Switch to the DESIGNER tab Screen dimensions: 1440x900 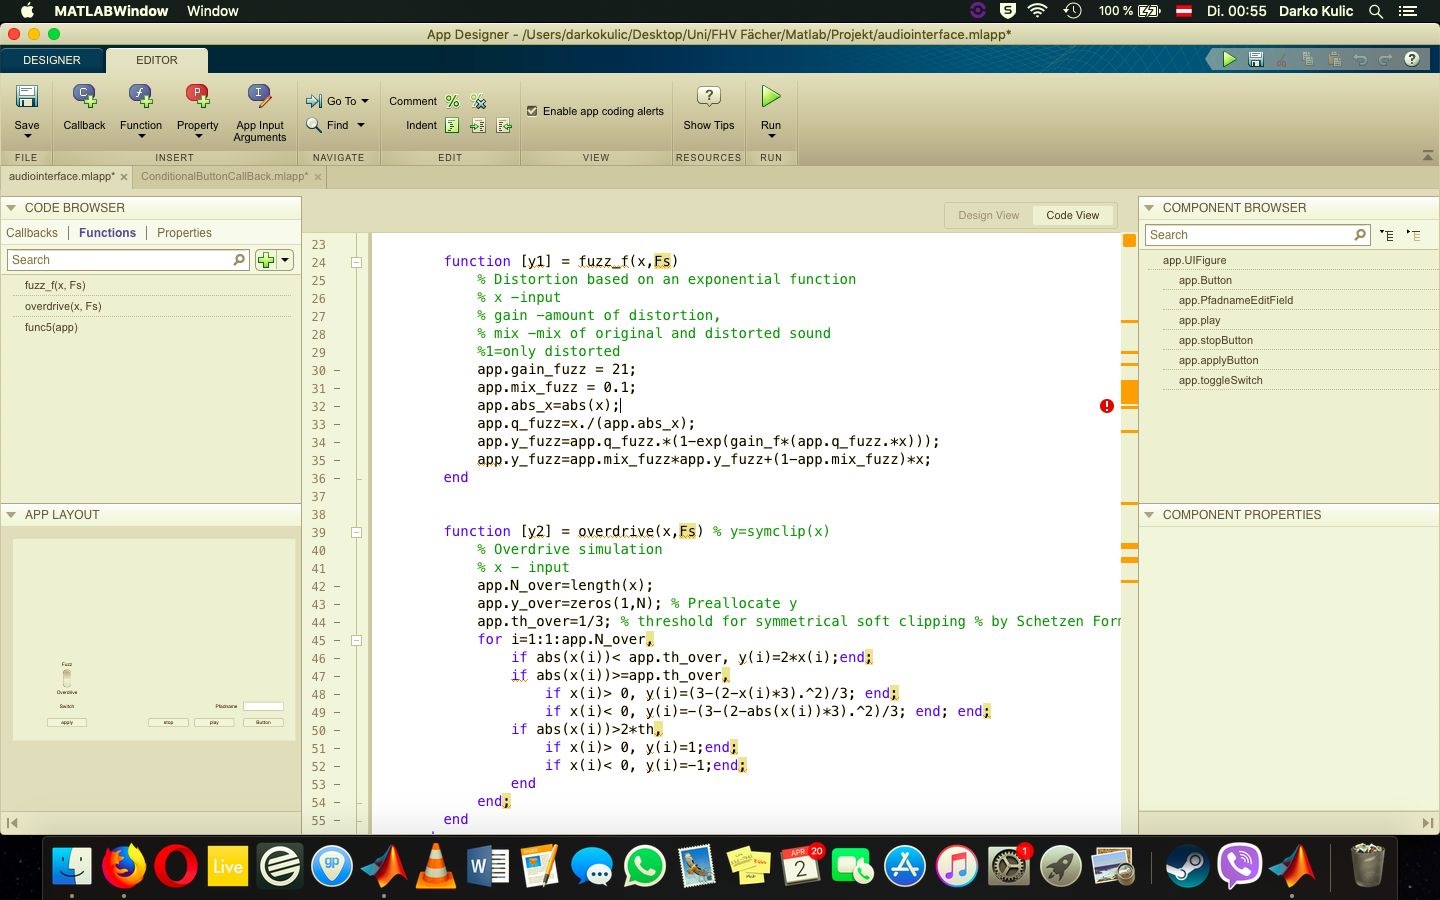pos(52,60)
